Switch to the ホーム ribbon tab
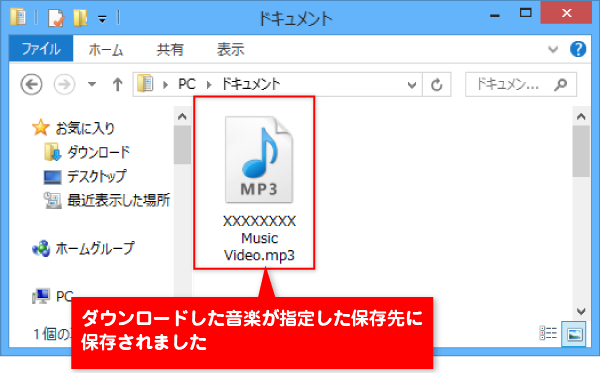The width and height of the screenshot is (600, 373). pos(106,49)
